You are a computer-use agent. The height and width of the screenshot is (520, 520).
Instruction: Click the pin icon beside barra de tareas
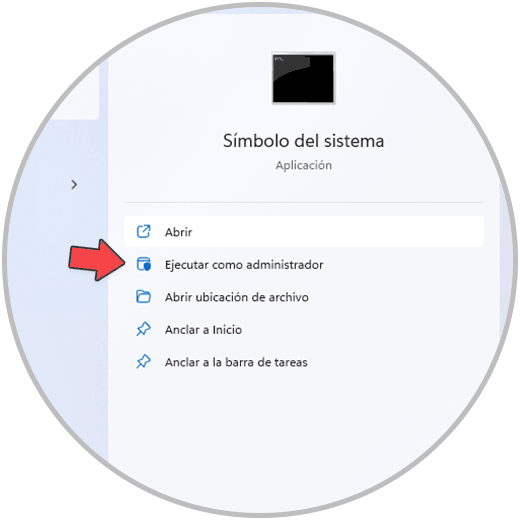(144, 362)
